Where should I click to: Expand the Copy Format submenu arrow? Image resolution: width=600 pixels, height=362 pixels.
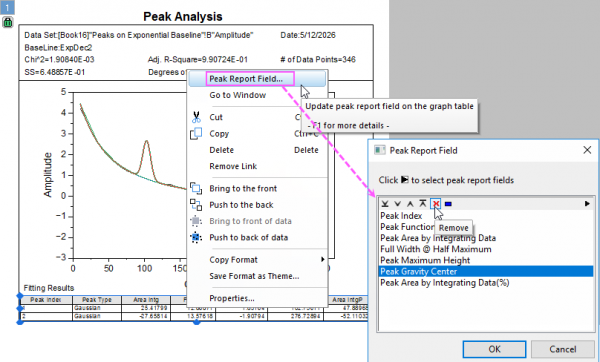pyautogui.click(x=323, y=259)
